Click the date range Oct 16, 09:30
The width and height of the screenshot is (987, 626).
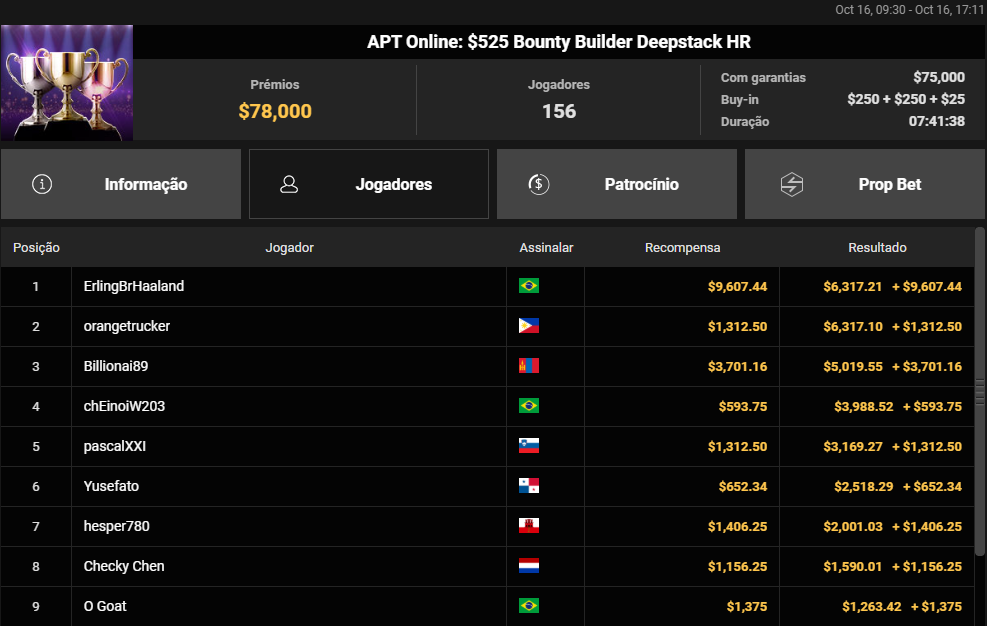[910, 9]
